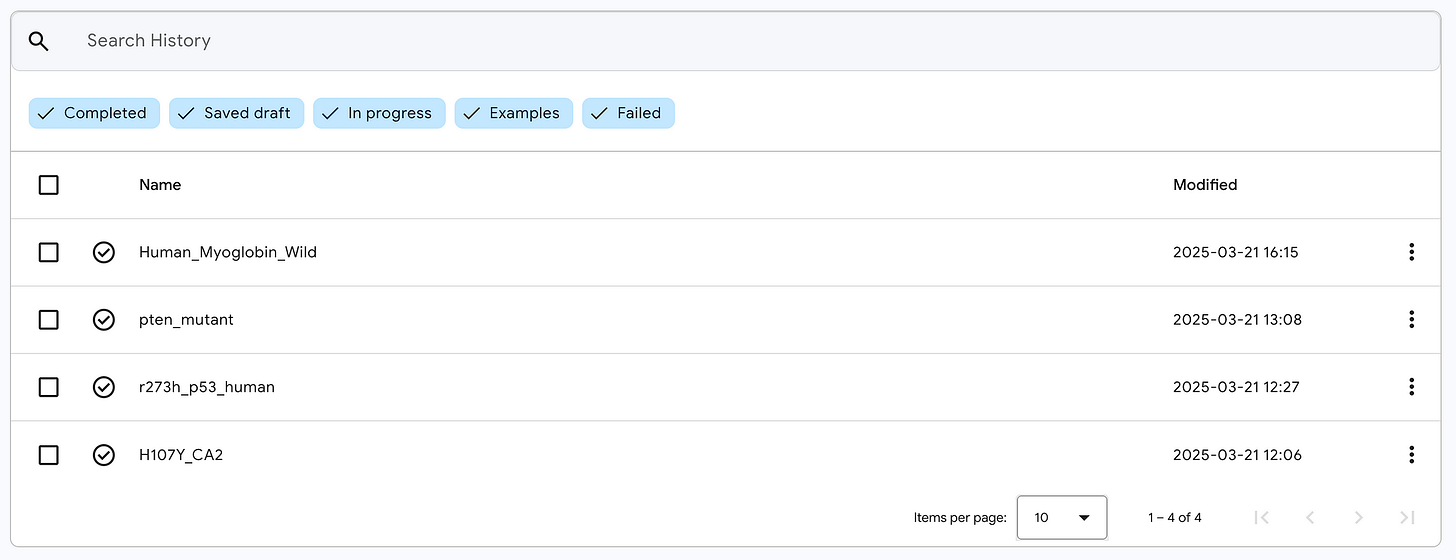
Task: Open the items per page dropdown
Action: pyautogui.click(x=1062, y=517)
